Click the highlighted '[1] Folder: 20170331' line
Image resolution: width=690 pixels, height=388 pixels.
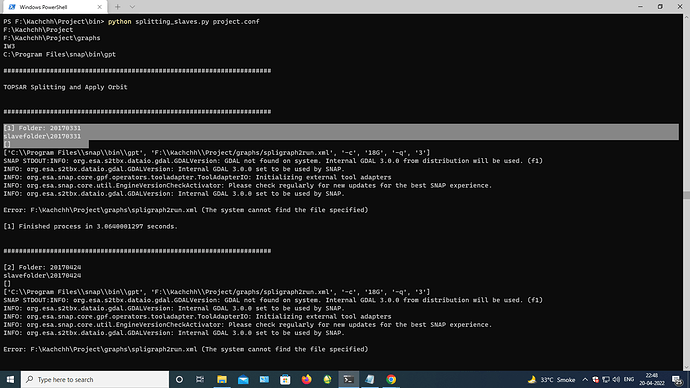click(42, 128)
